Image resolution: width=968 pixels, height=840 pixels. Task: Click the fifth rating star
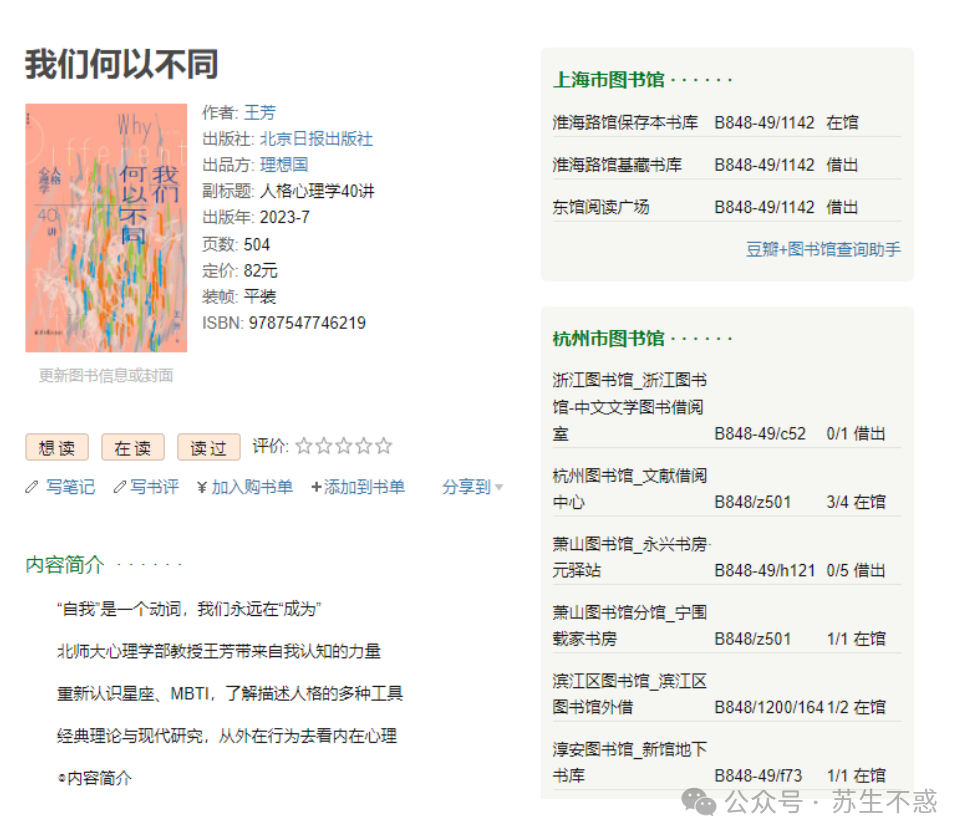[383, 446]
